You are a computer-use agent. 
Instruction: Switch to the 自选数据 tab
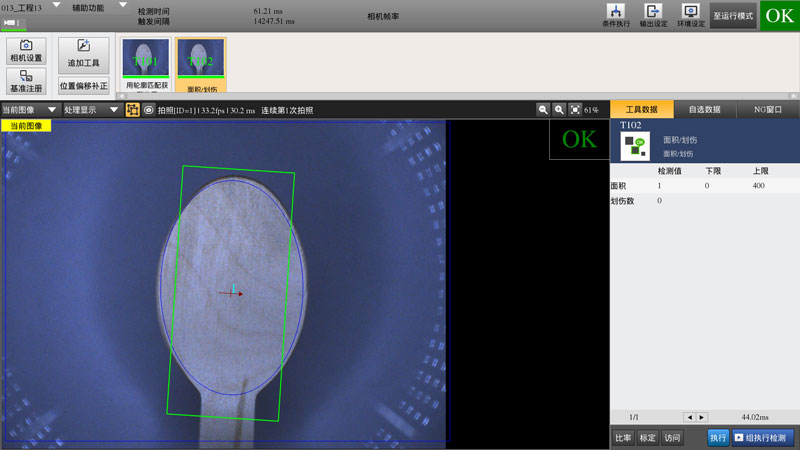point(704,110)
